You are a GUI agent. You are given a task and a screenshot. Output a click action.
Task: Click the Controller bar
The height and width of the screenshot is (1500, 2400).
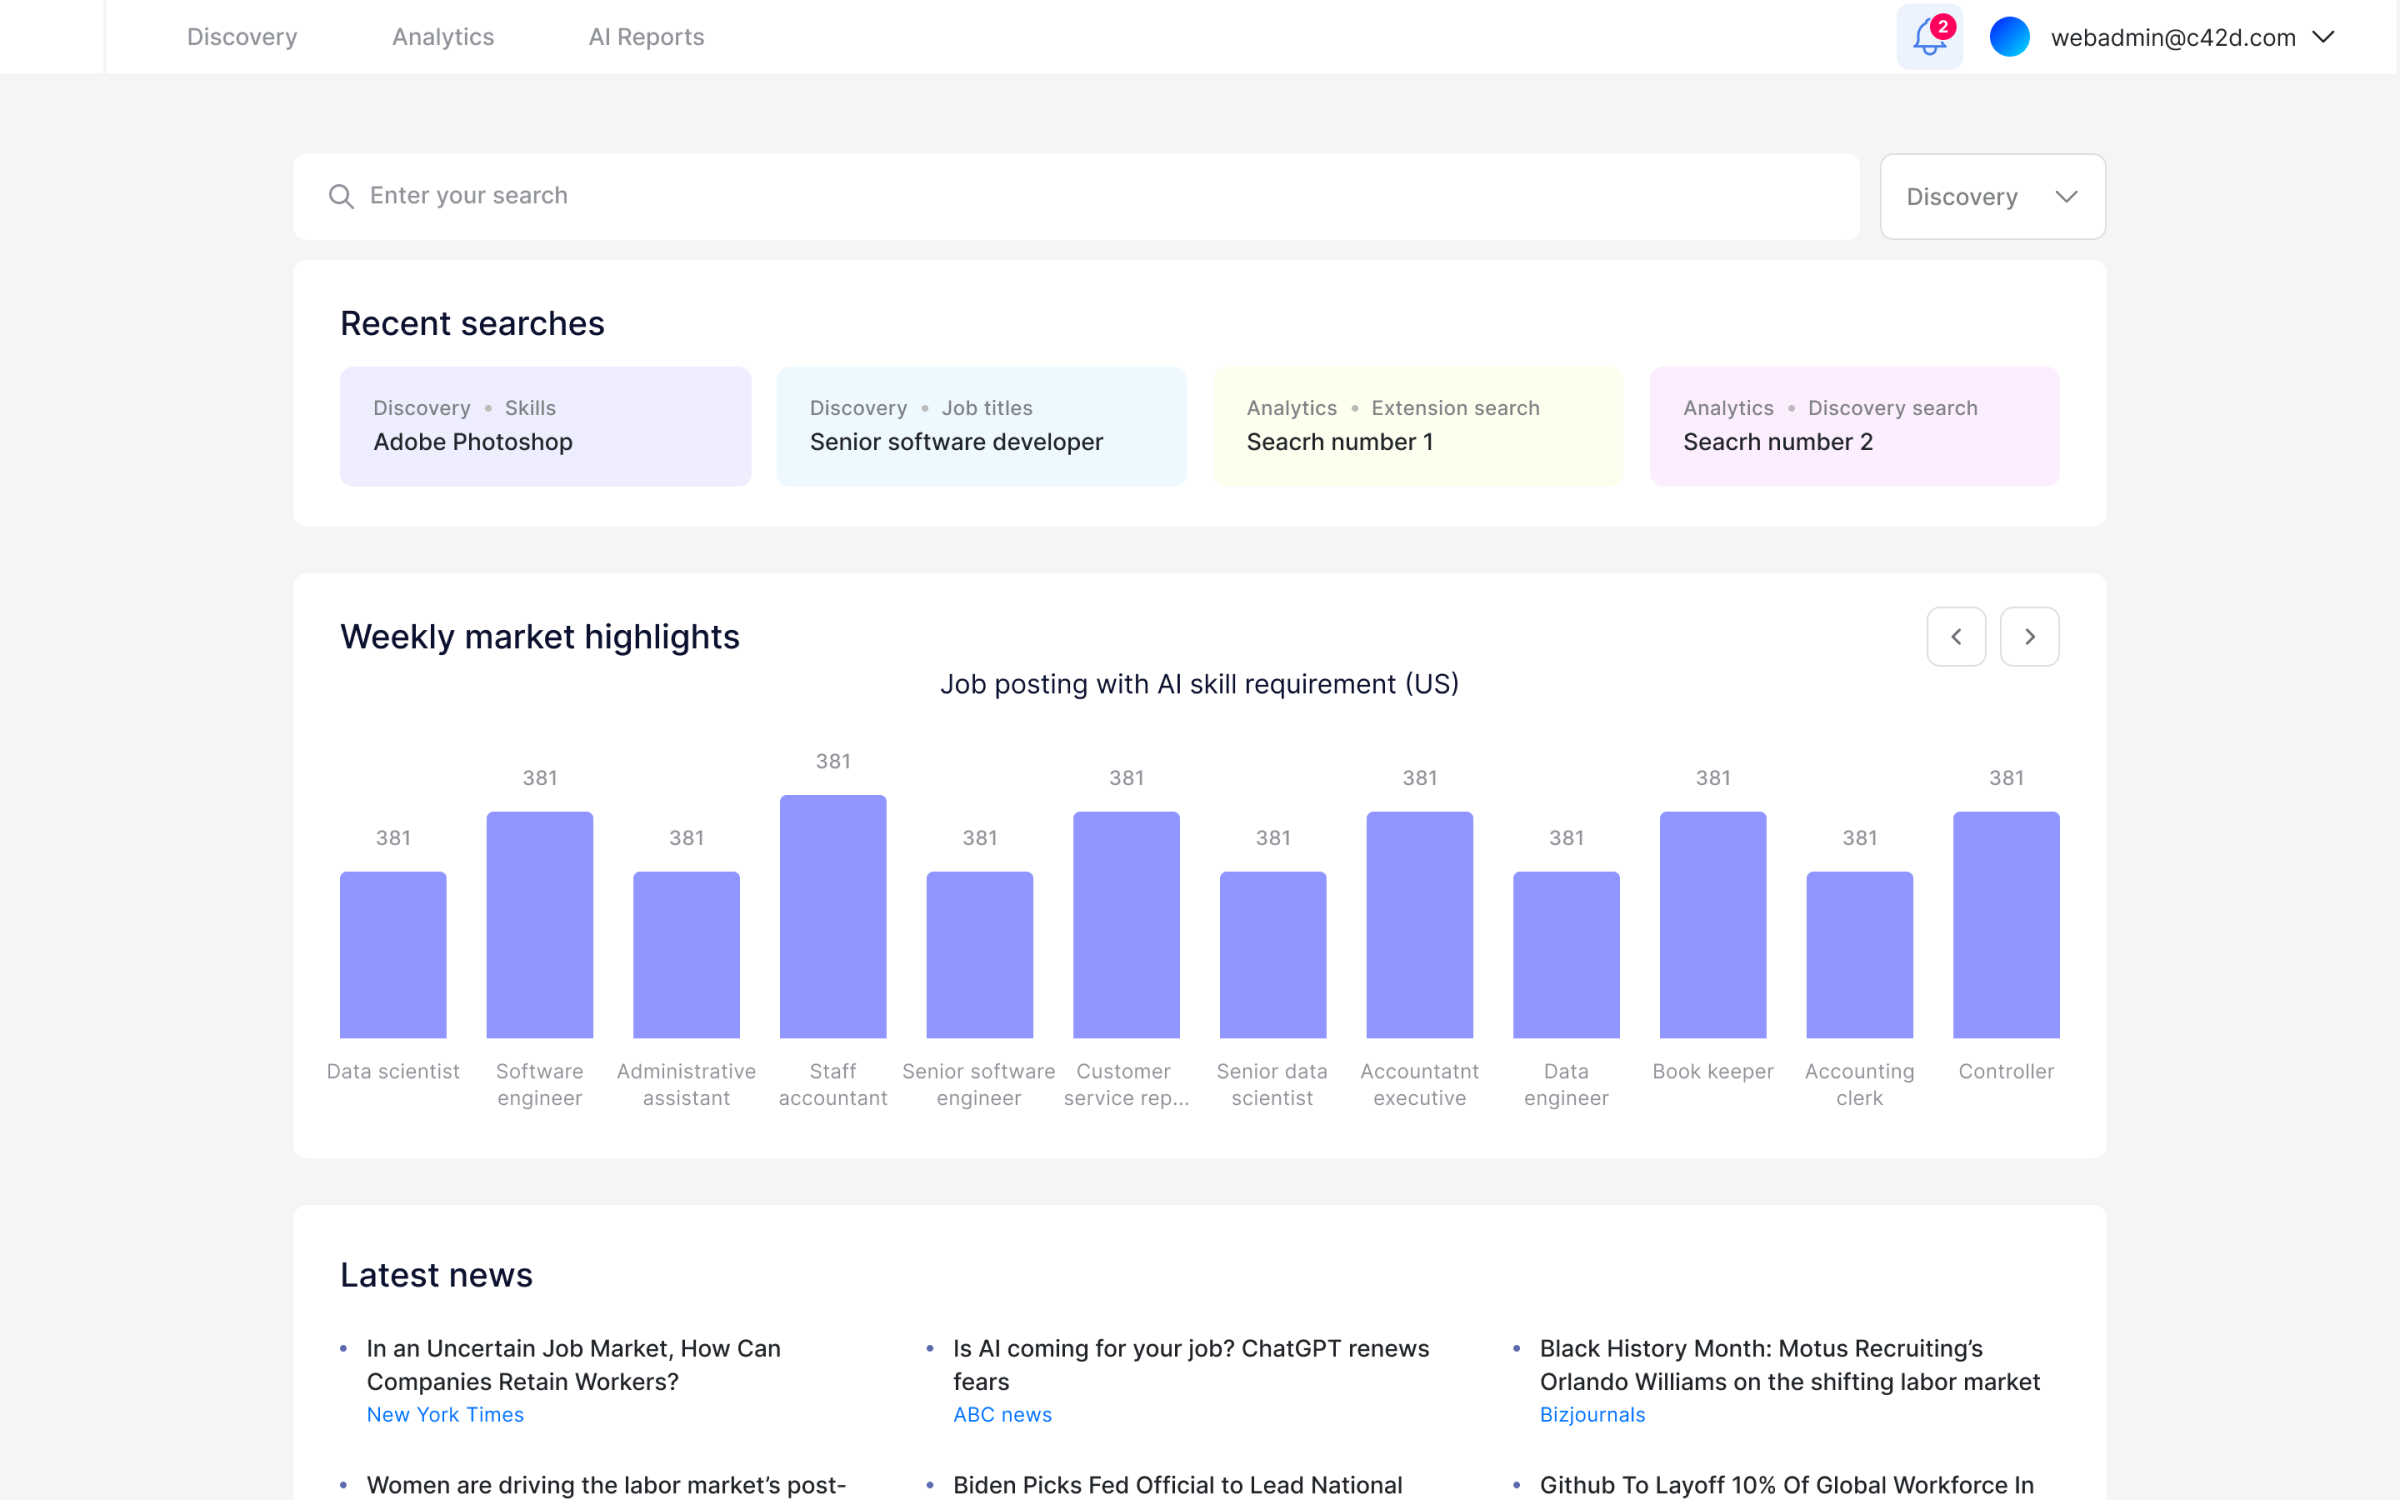pos(2006,924)
